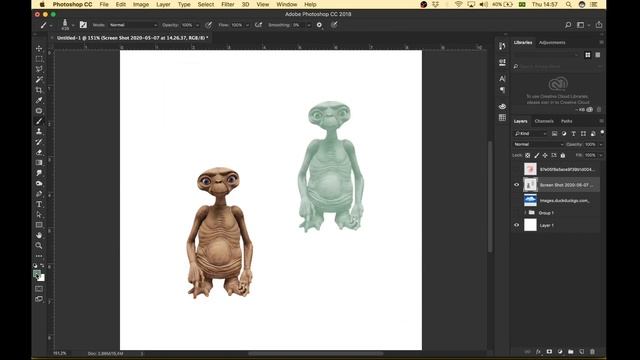Open the Smoothing value dropdown

pyautogui.click(x=309, y=25)
